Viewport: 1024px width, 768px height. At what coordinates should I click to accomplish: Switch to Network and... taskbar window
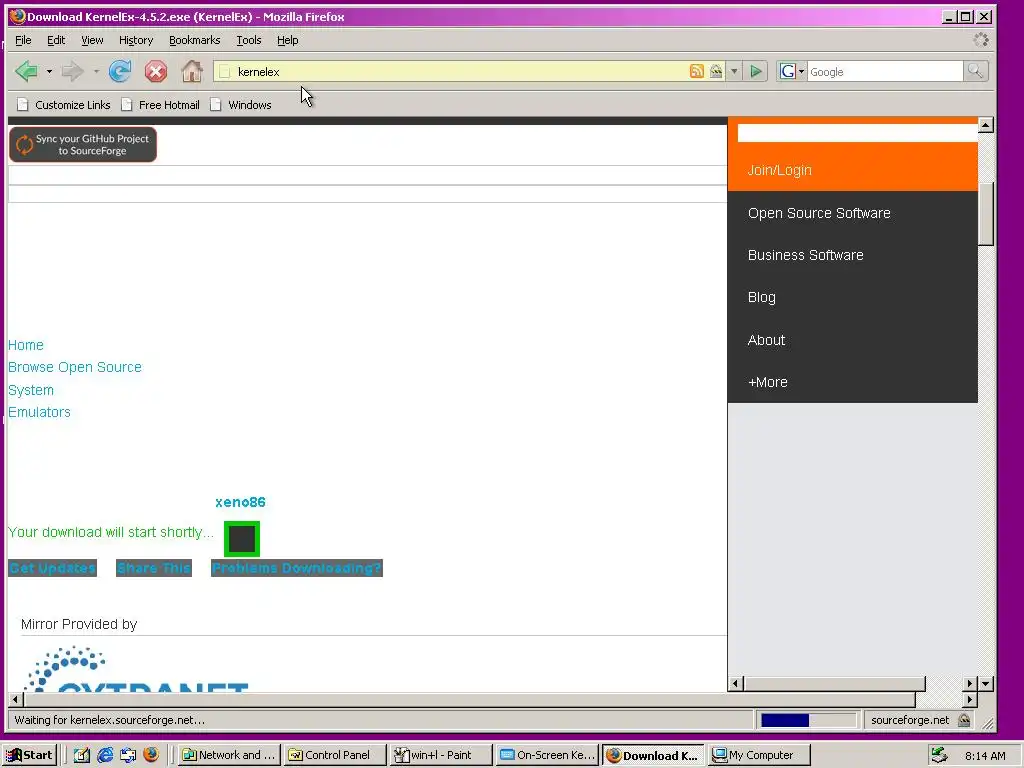(x=230, y=755)
